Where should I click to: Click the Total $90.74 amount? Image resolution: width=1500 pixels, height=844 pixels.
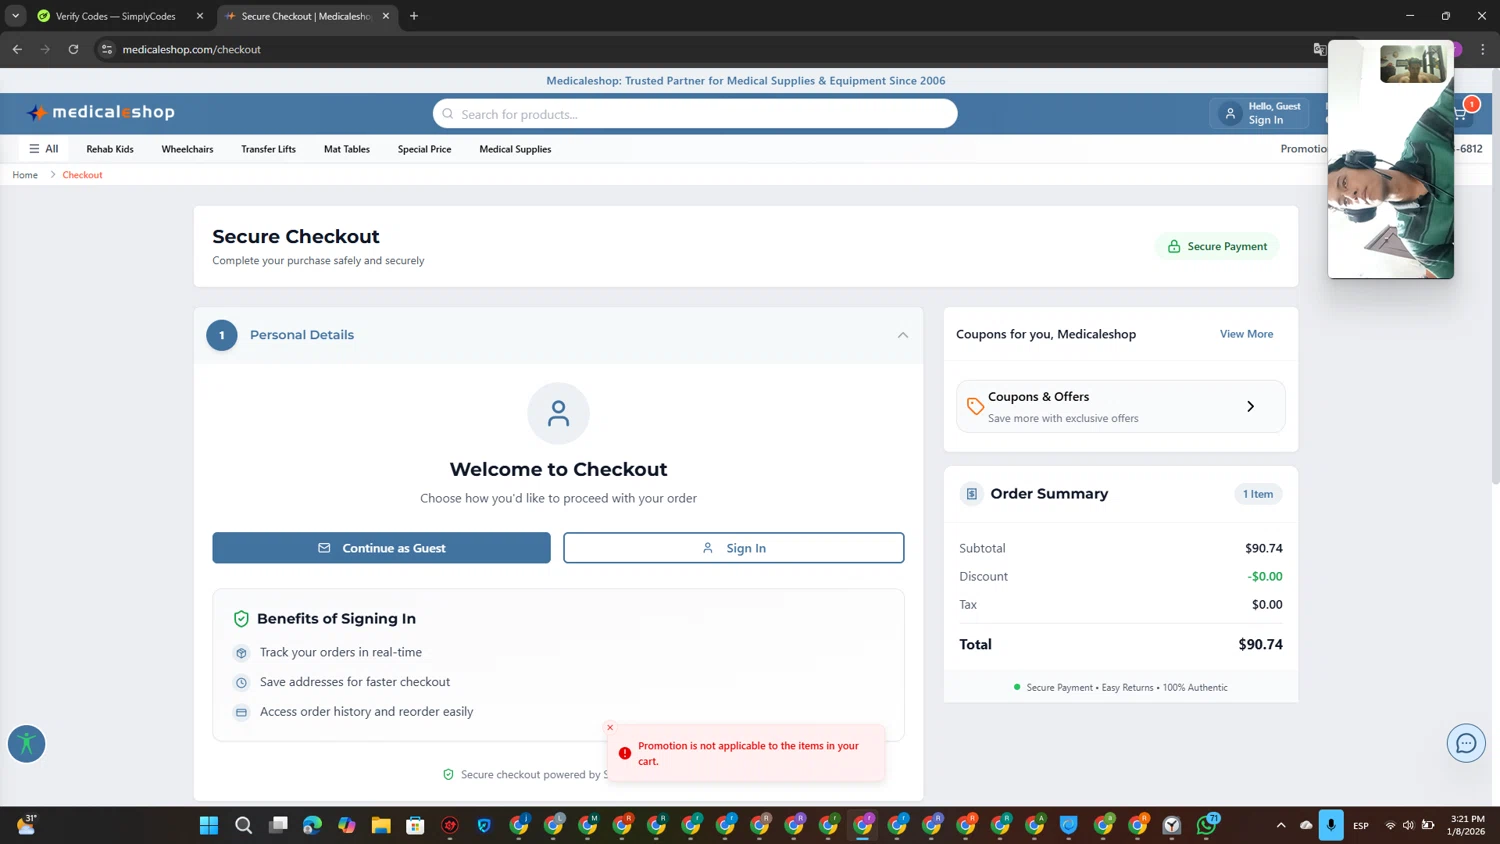(x=1260, y=645)
